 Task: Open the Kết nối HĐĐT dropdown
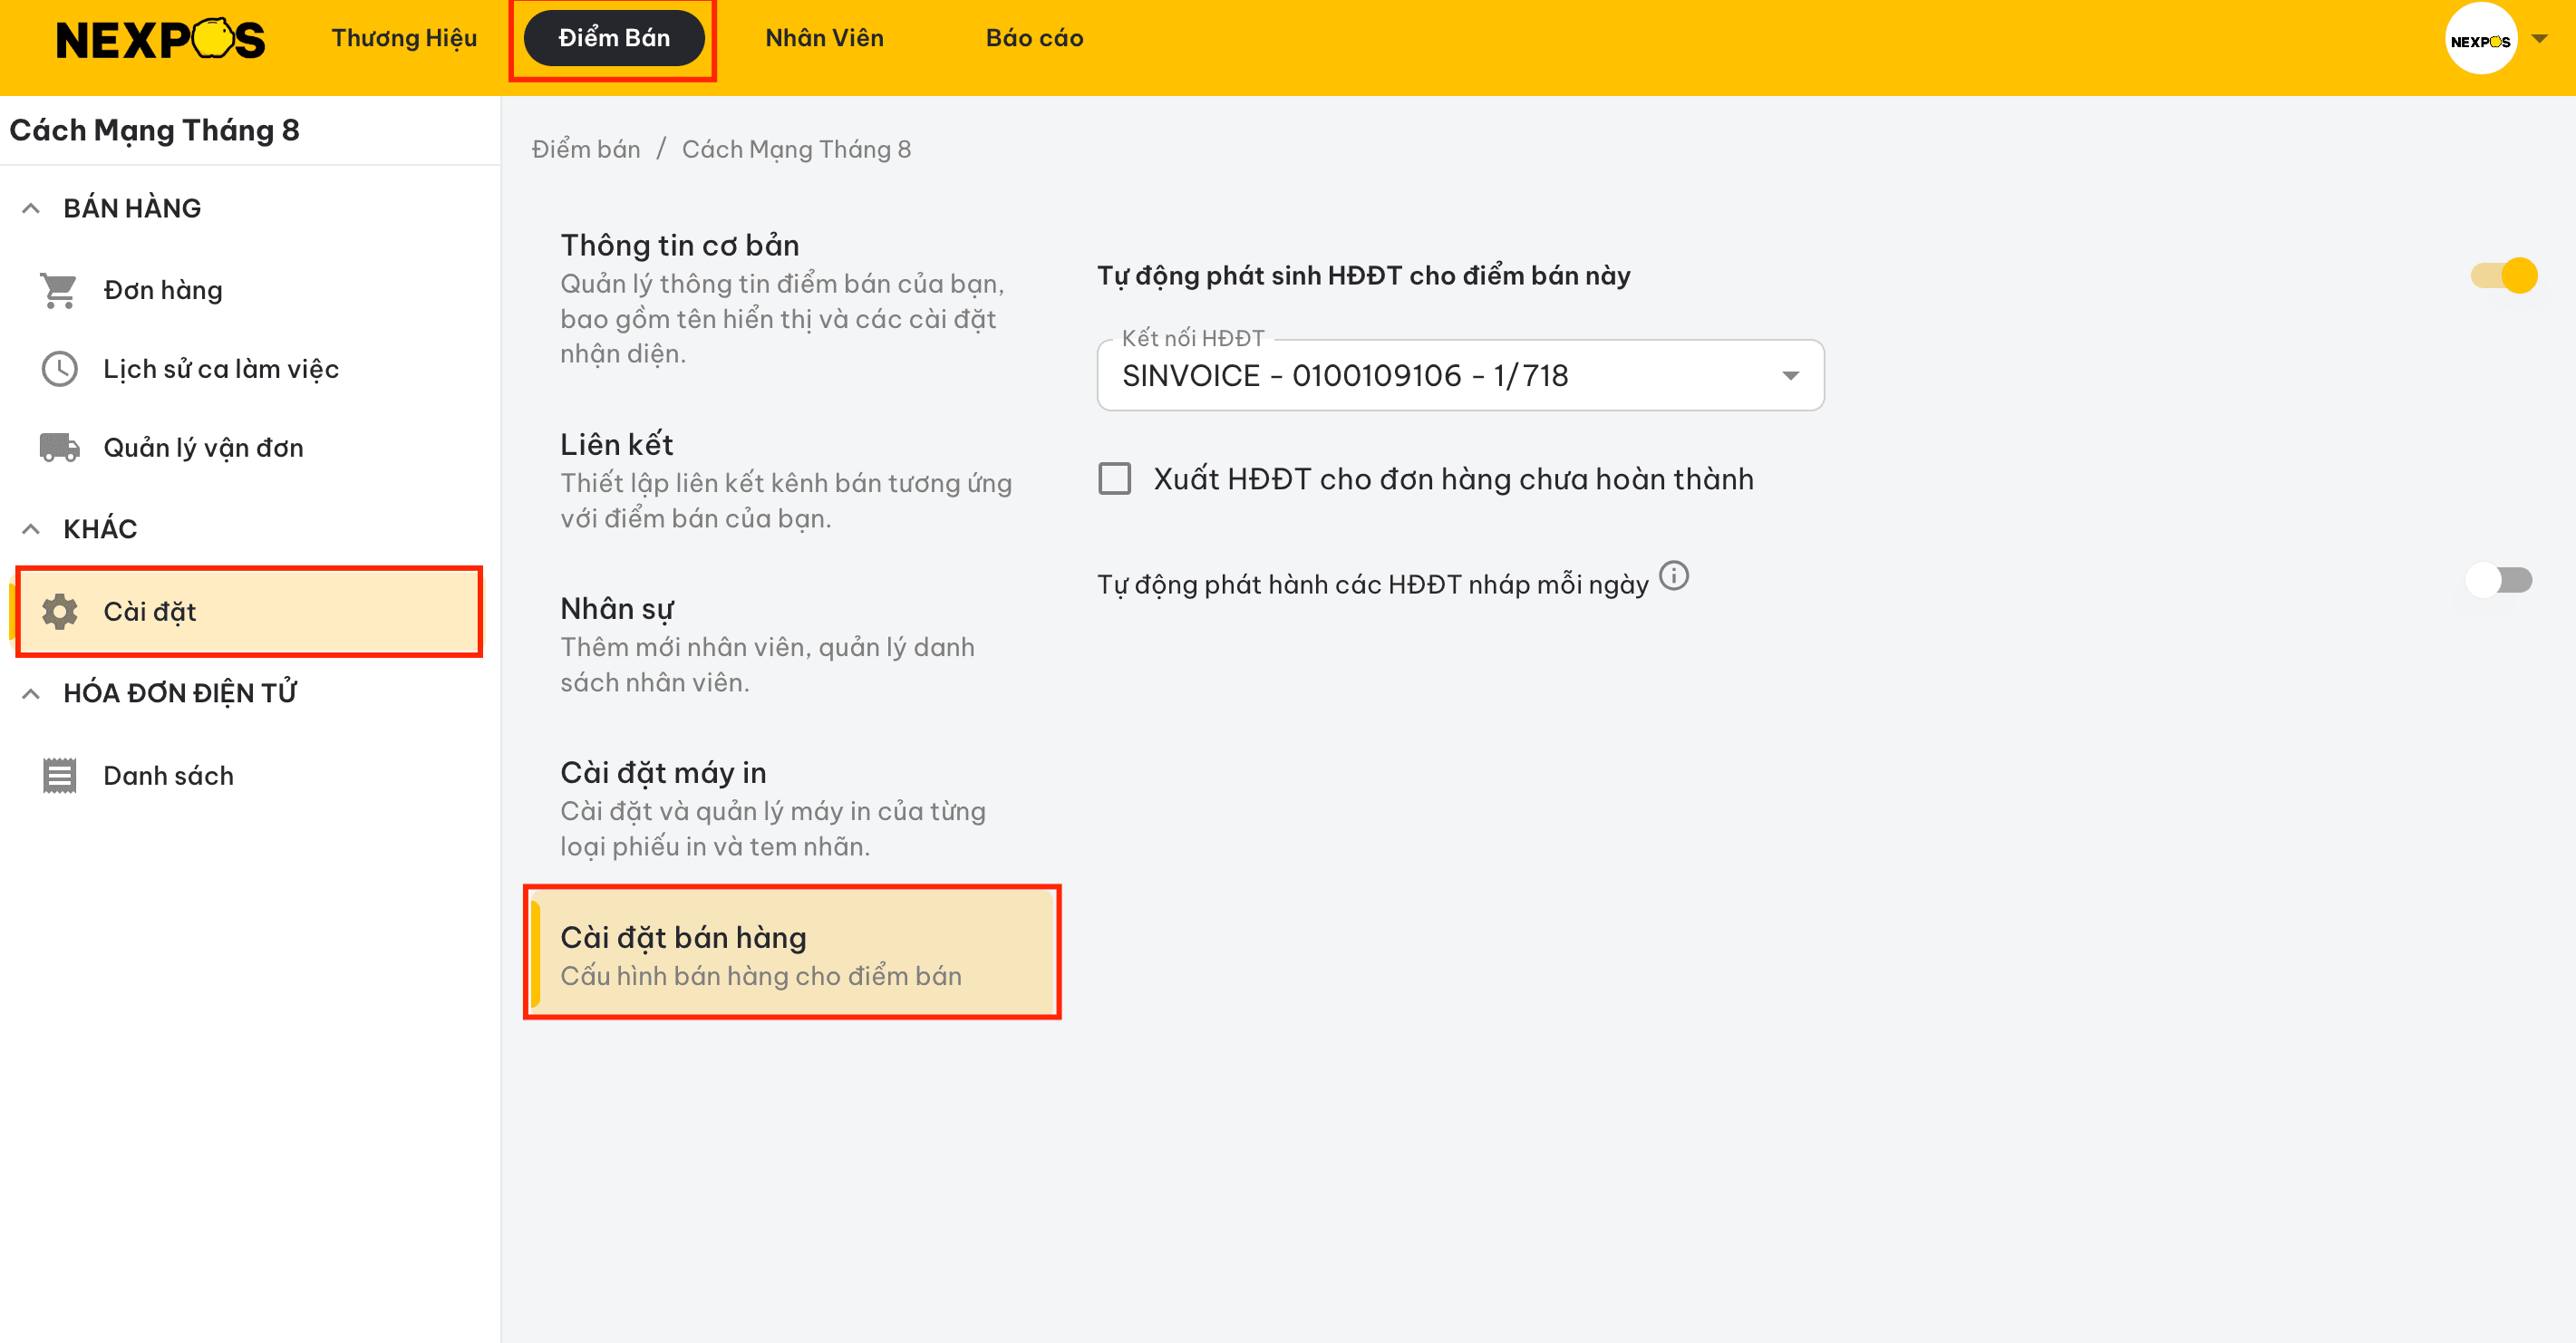tap(1459, 375)
